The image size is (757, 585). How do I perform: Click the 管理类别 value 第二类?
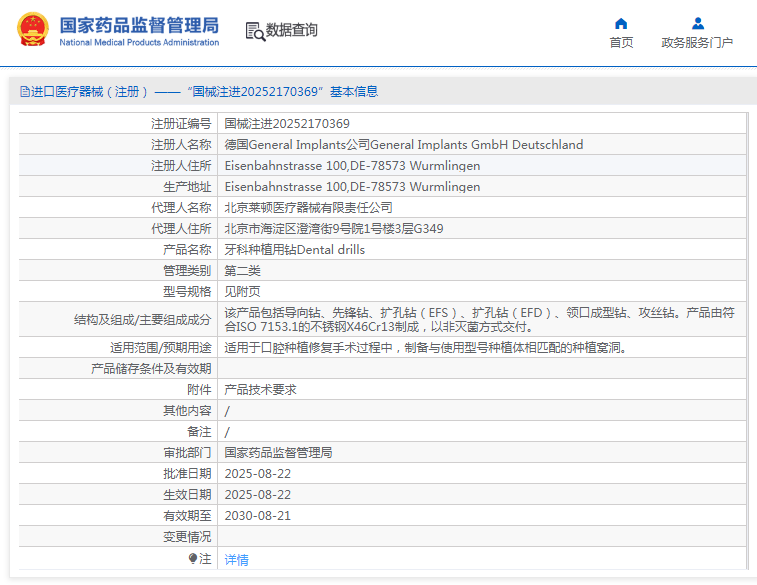coord(242,271)
